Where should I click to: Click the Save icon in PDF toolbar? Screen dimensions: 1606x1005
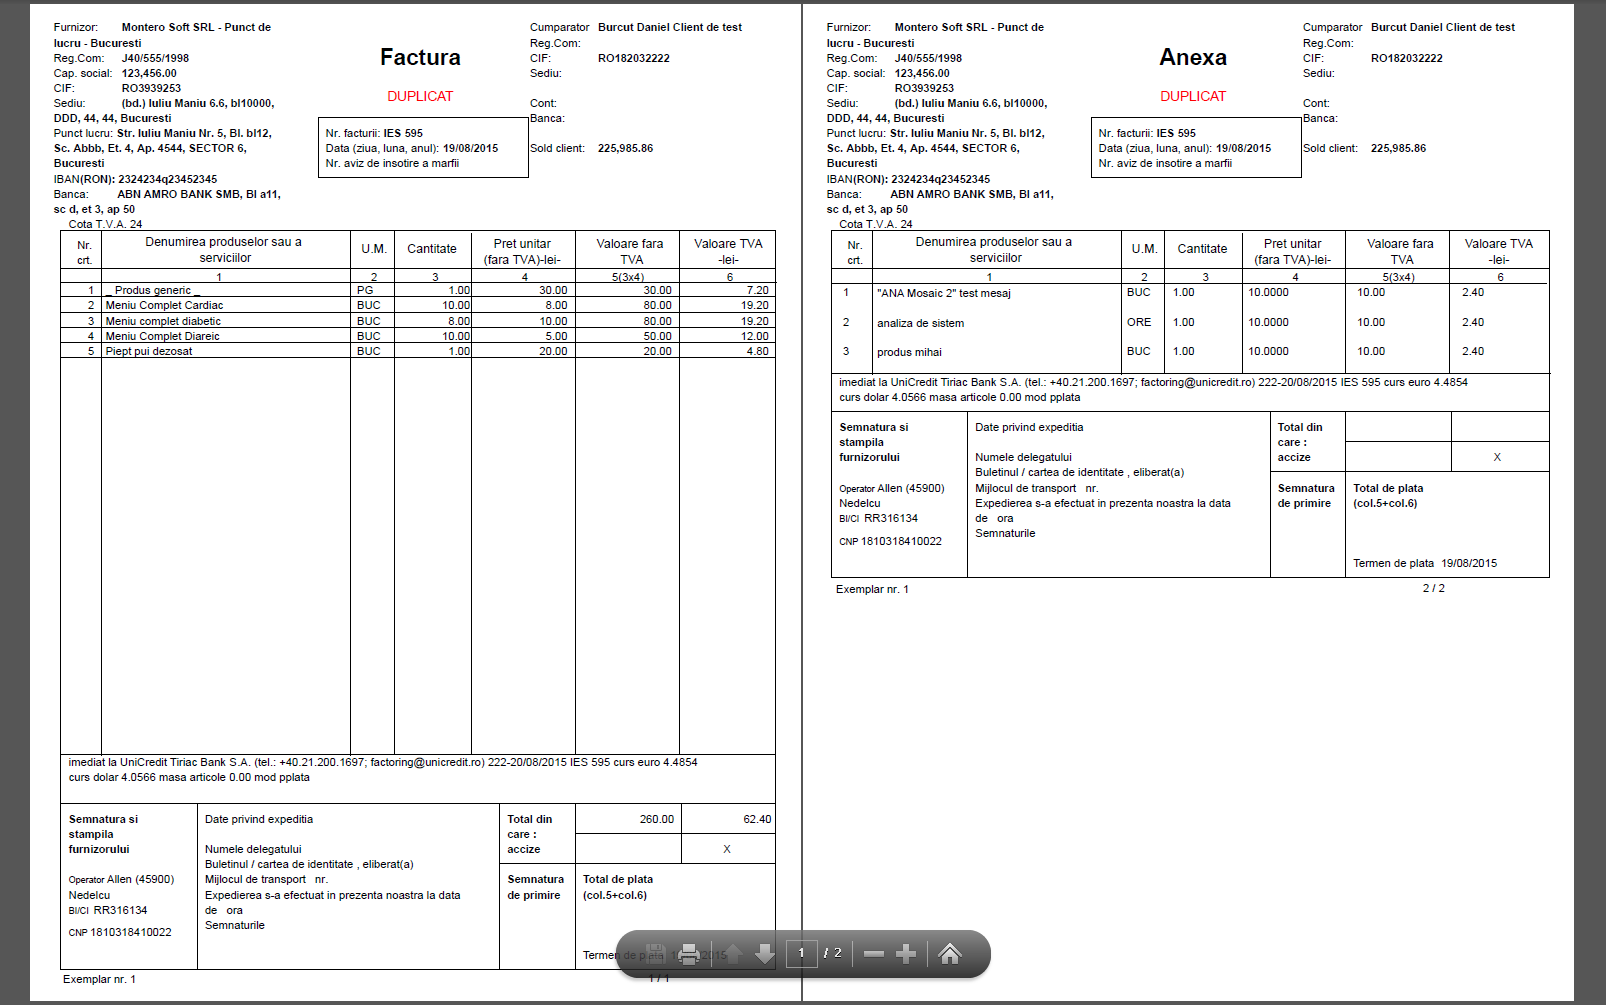[x=655, y=954]
